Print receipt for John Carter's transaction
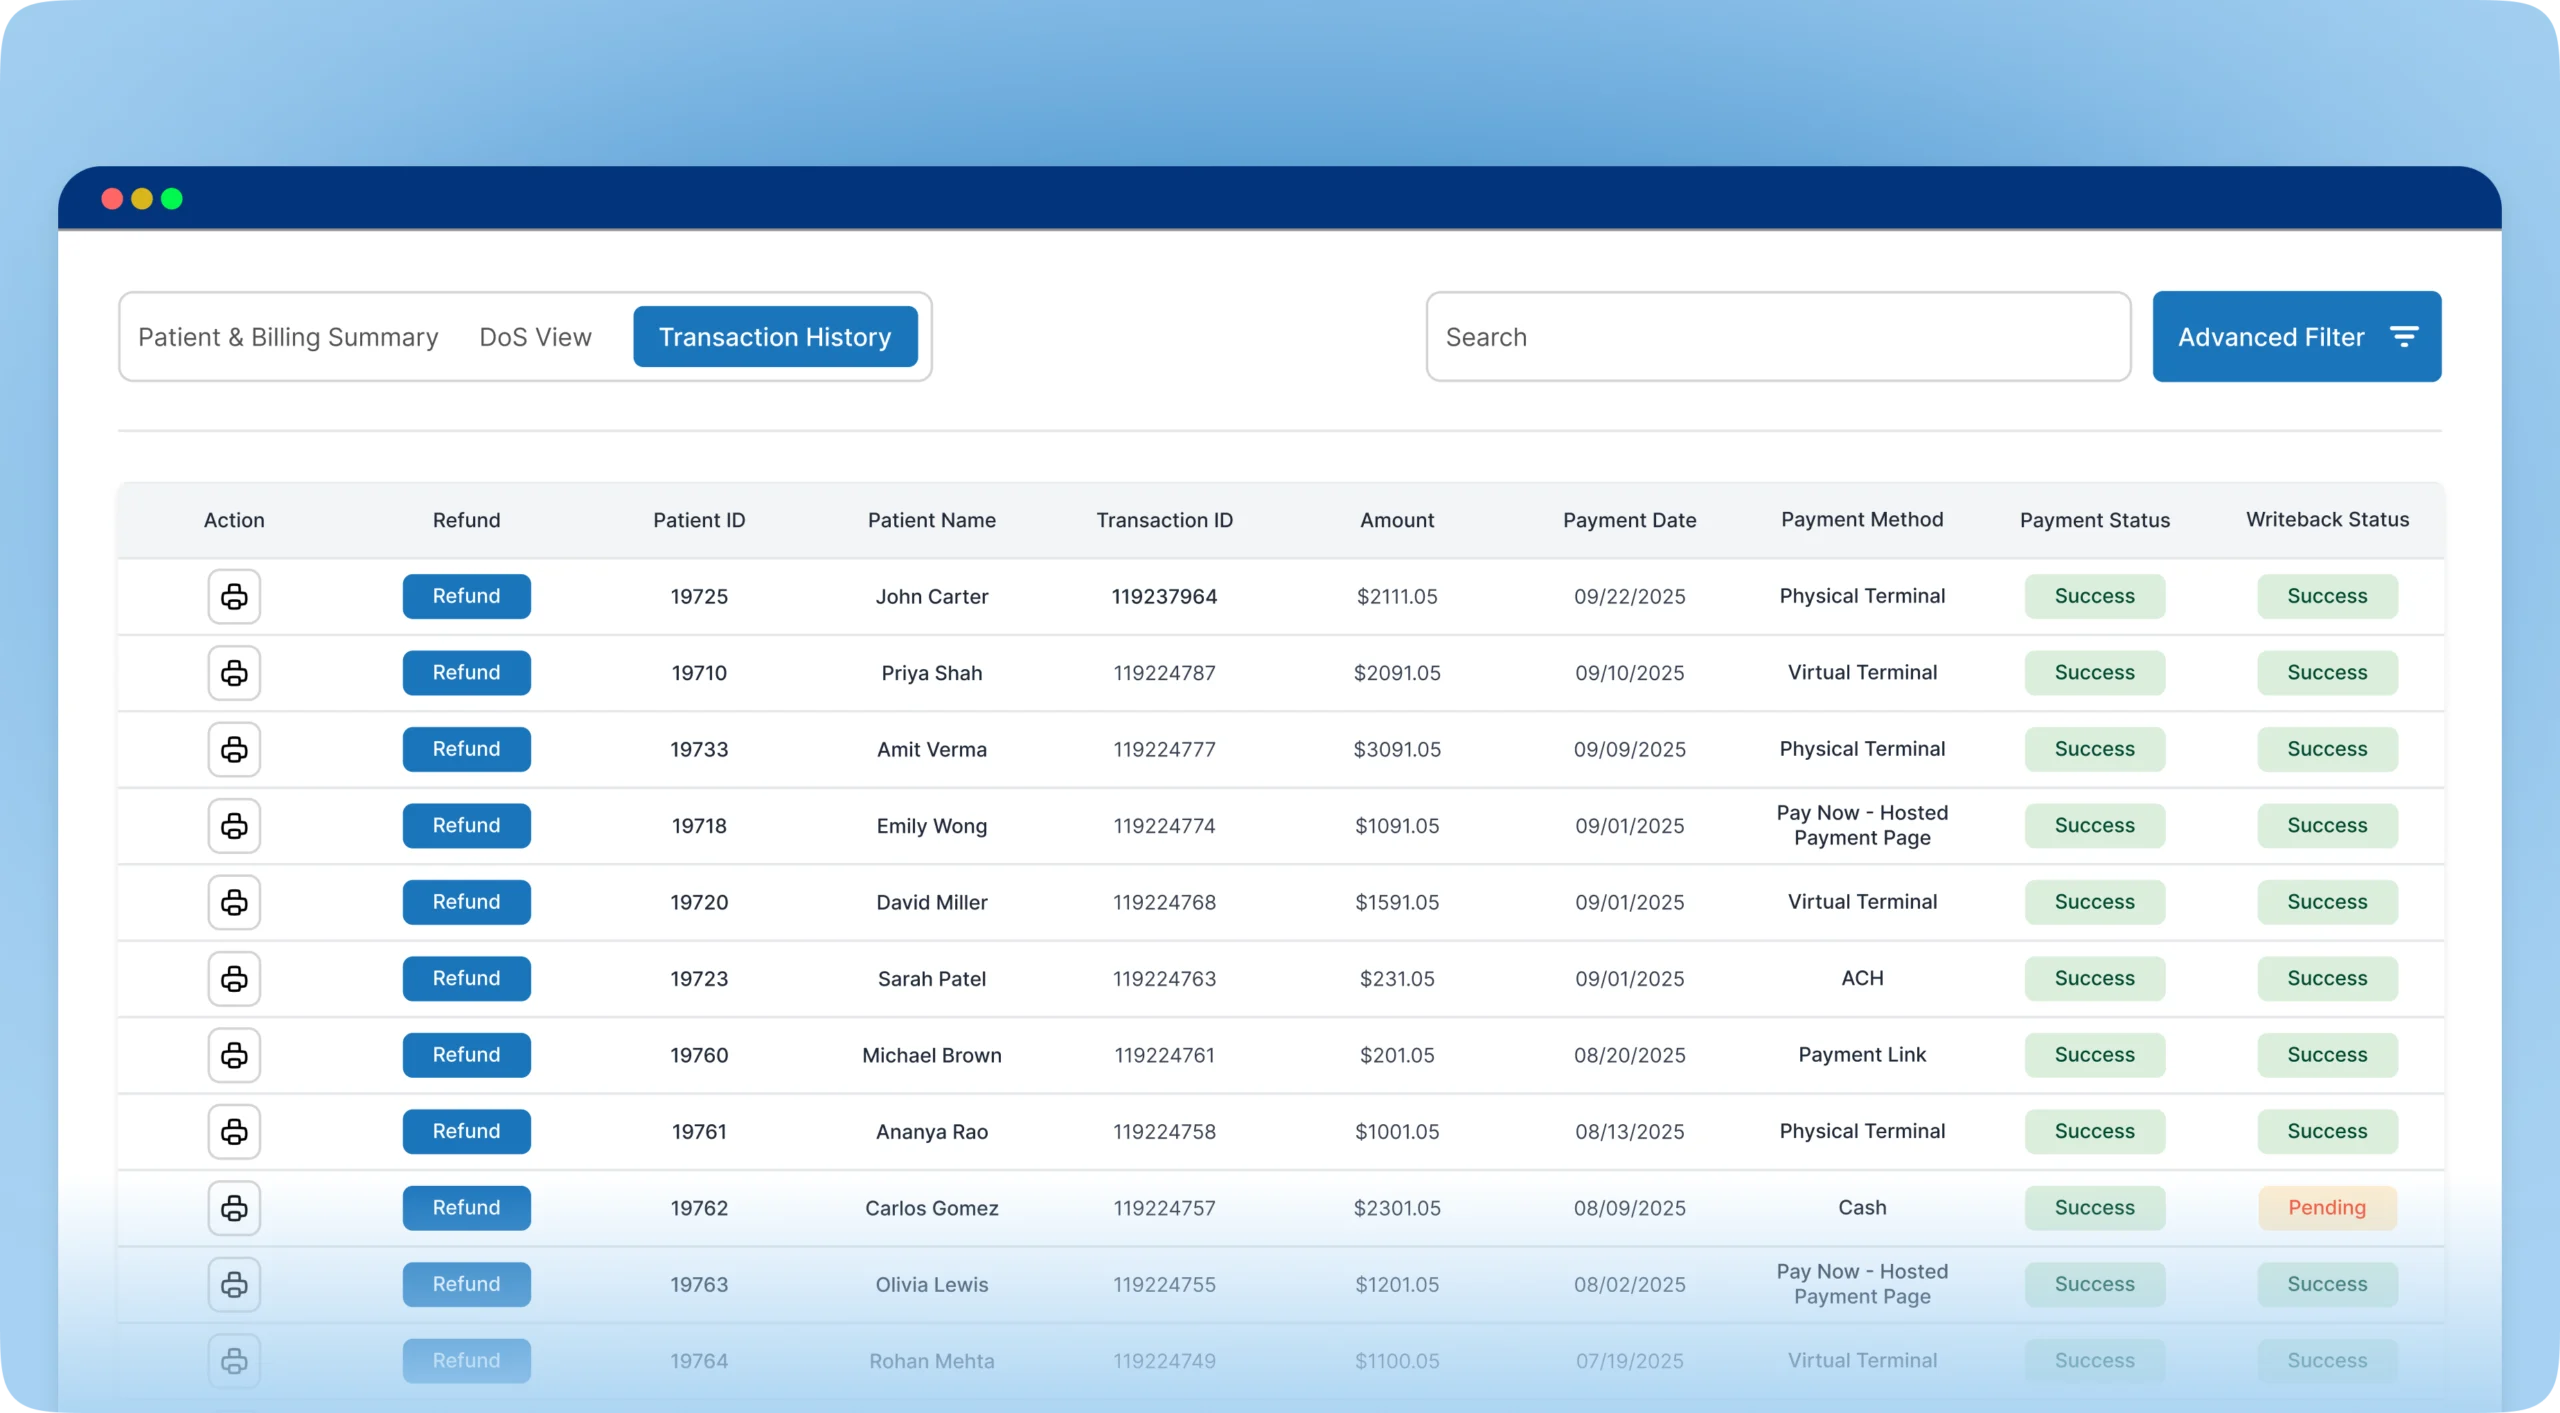 (x=234, y=597)
